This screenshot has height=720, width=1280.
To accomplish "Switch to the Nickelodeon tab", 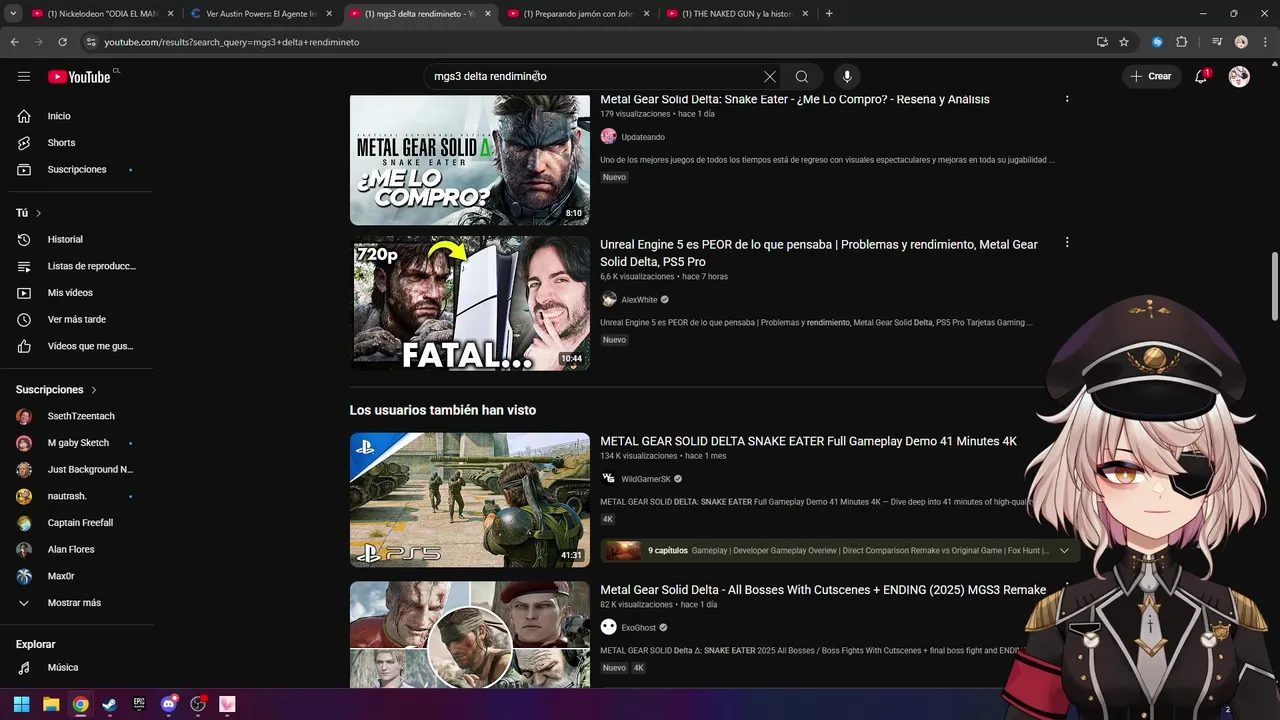I will (103, 13).
